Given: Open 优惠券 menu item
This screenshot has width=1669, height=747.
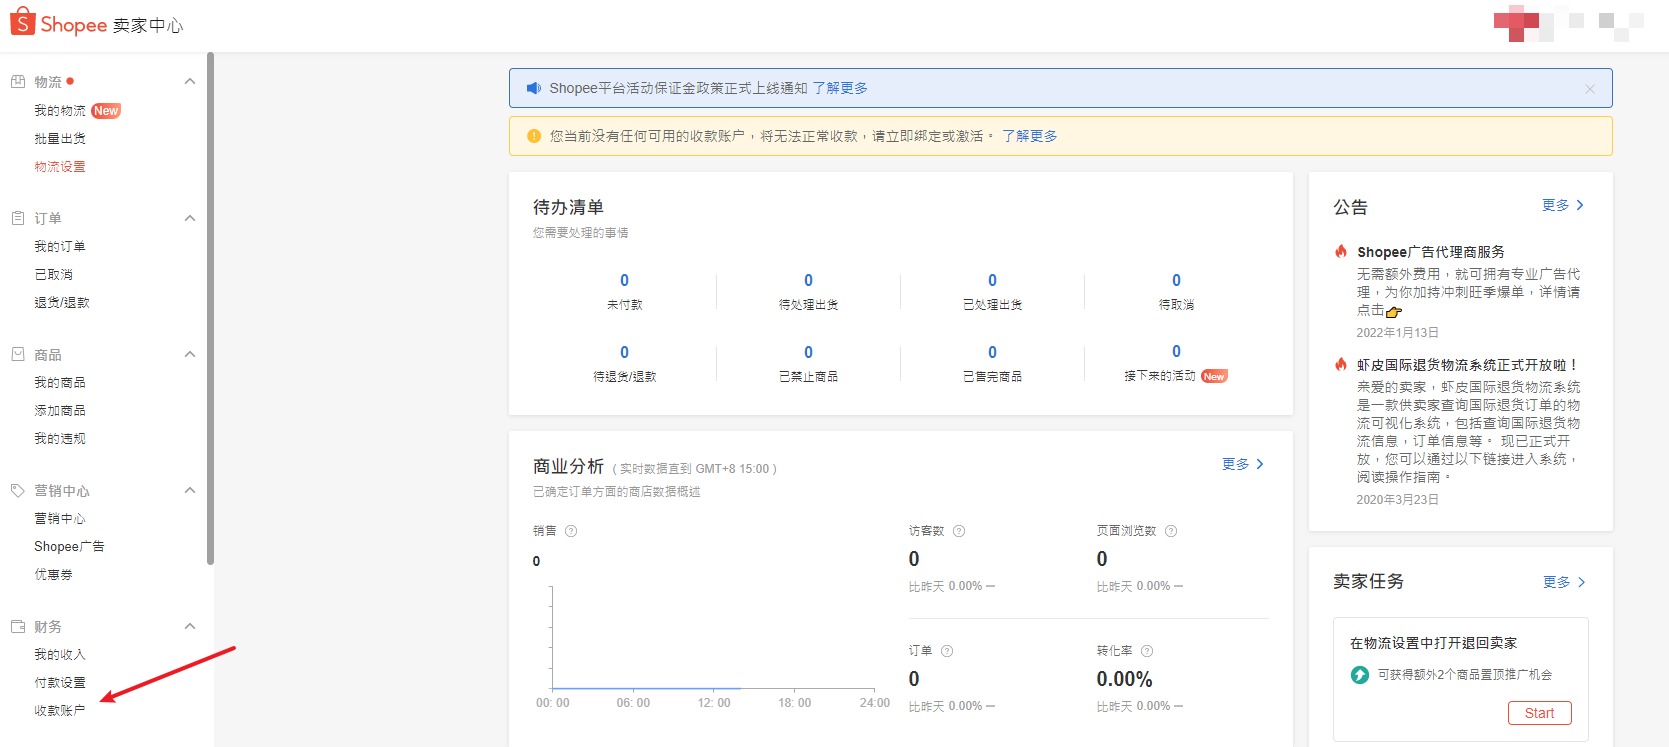Looking at the screenshot, I should click(x=53, y=575).
